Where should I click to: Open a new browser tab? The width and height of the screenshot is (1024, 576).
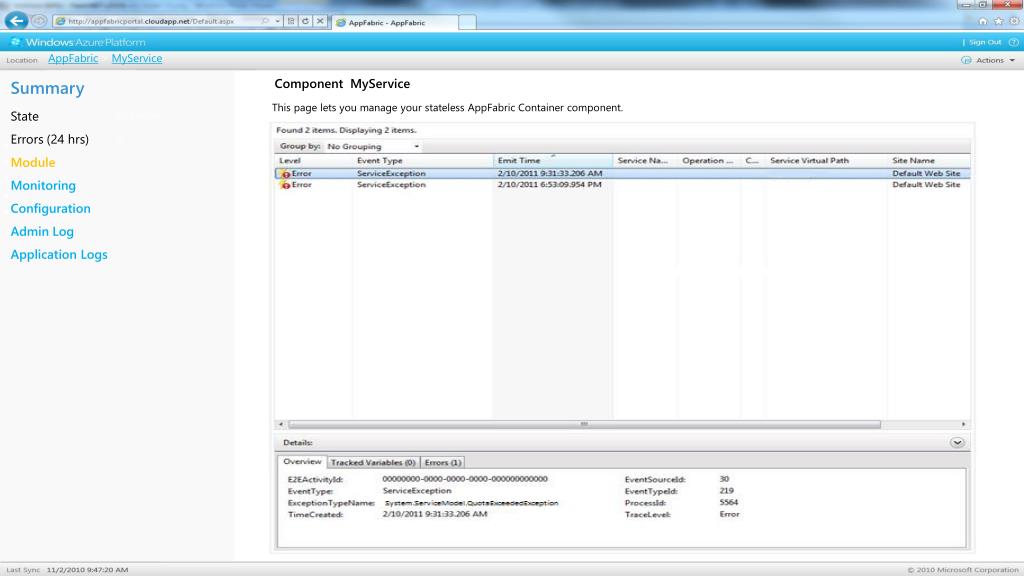(467, 22)
